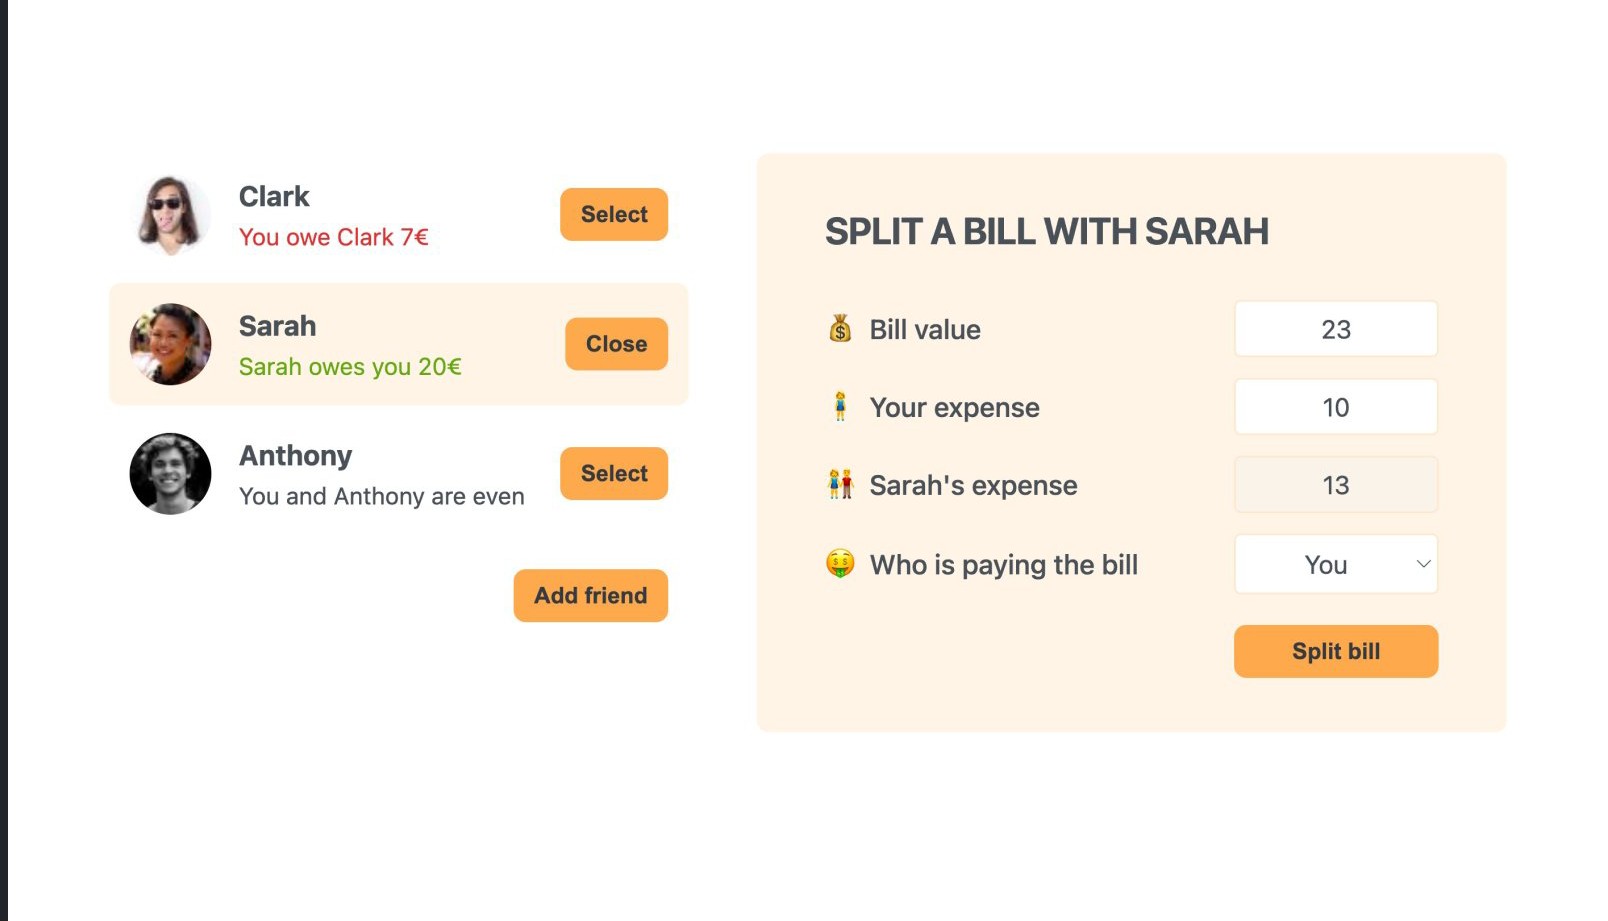Image resolution: width=1608 pixels, height=921 pixels.
Task: Click the person icon next to Your expense
Action: (840, 407)
